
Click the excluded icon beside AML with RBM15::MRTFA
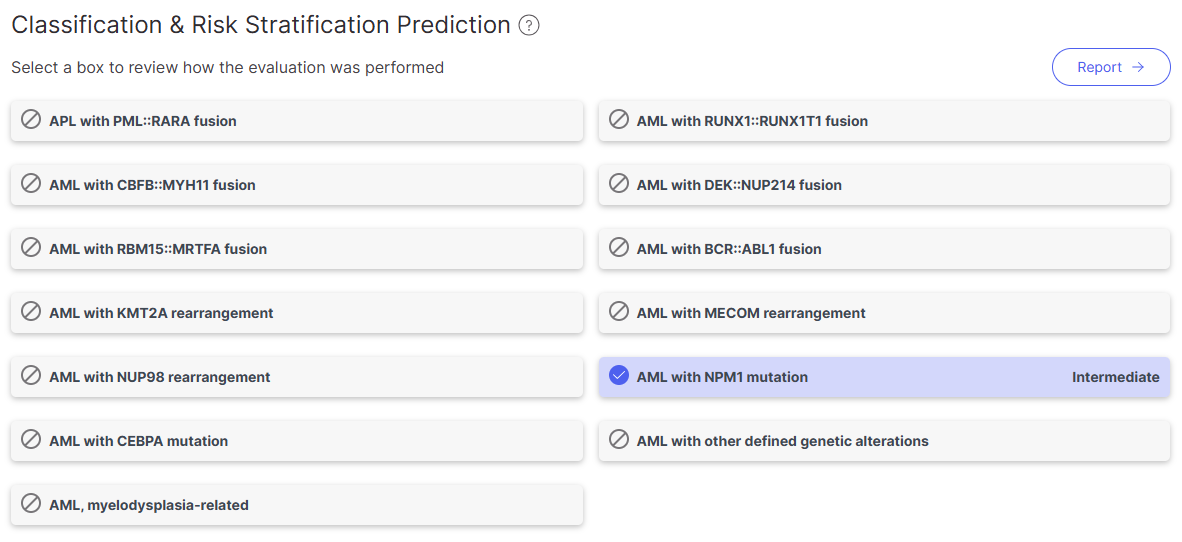31,249
